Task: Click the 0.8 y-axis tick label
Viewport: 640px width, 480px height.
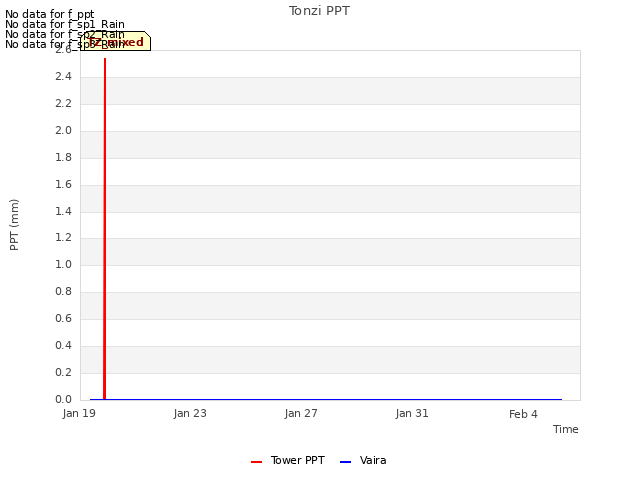Action: coord(63,291)
